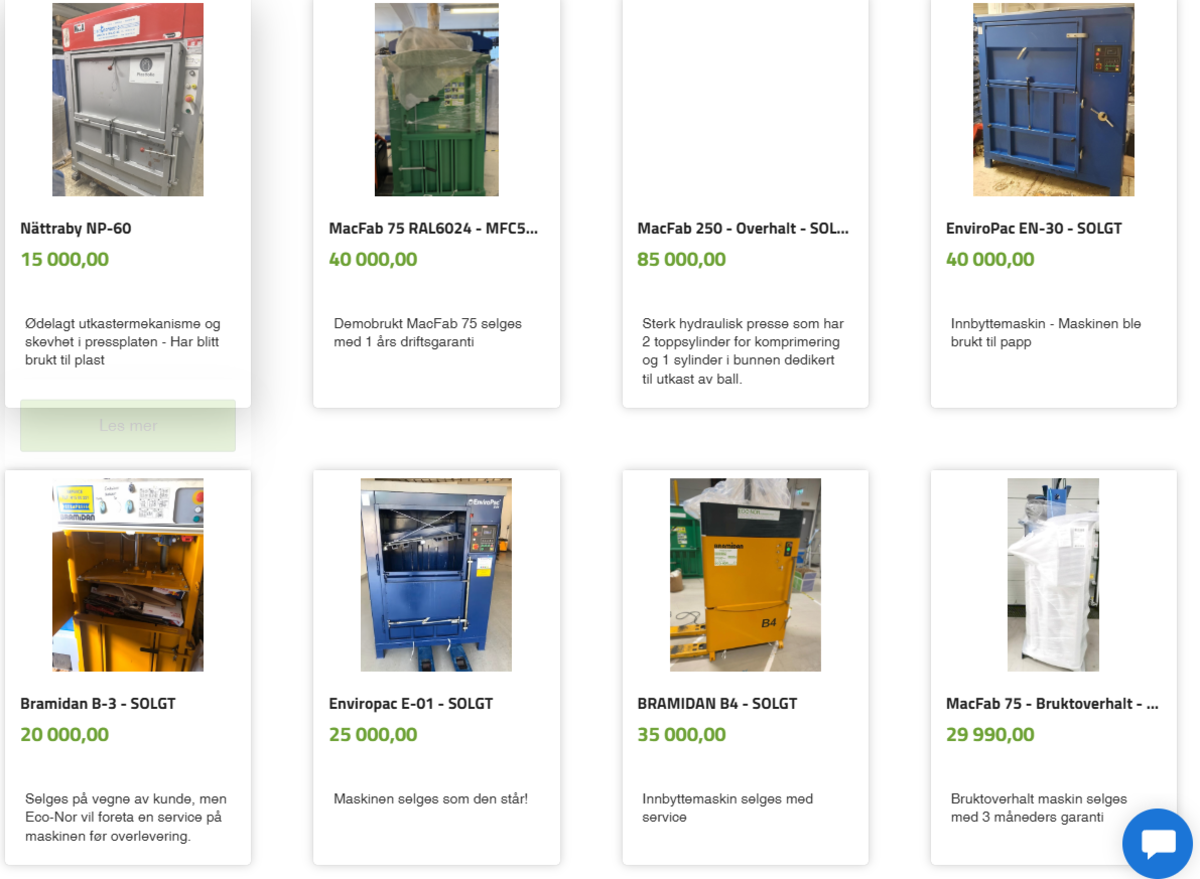Image resolution: width=1200 pixels, height=879 pixels.
Task: Open the MacFab 75 - Bruktoverhalt title
Action: 1052,703
